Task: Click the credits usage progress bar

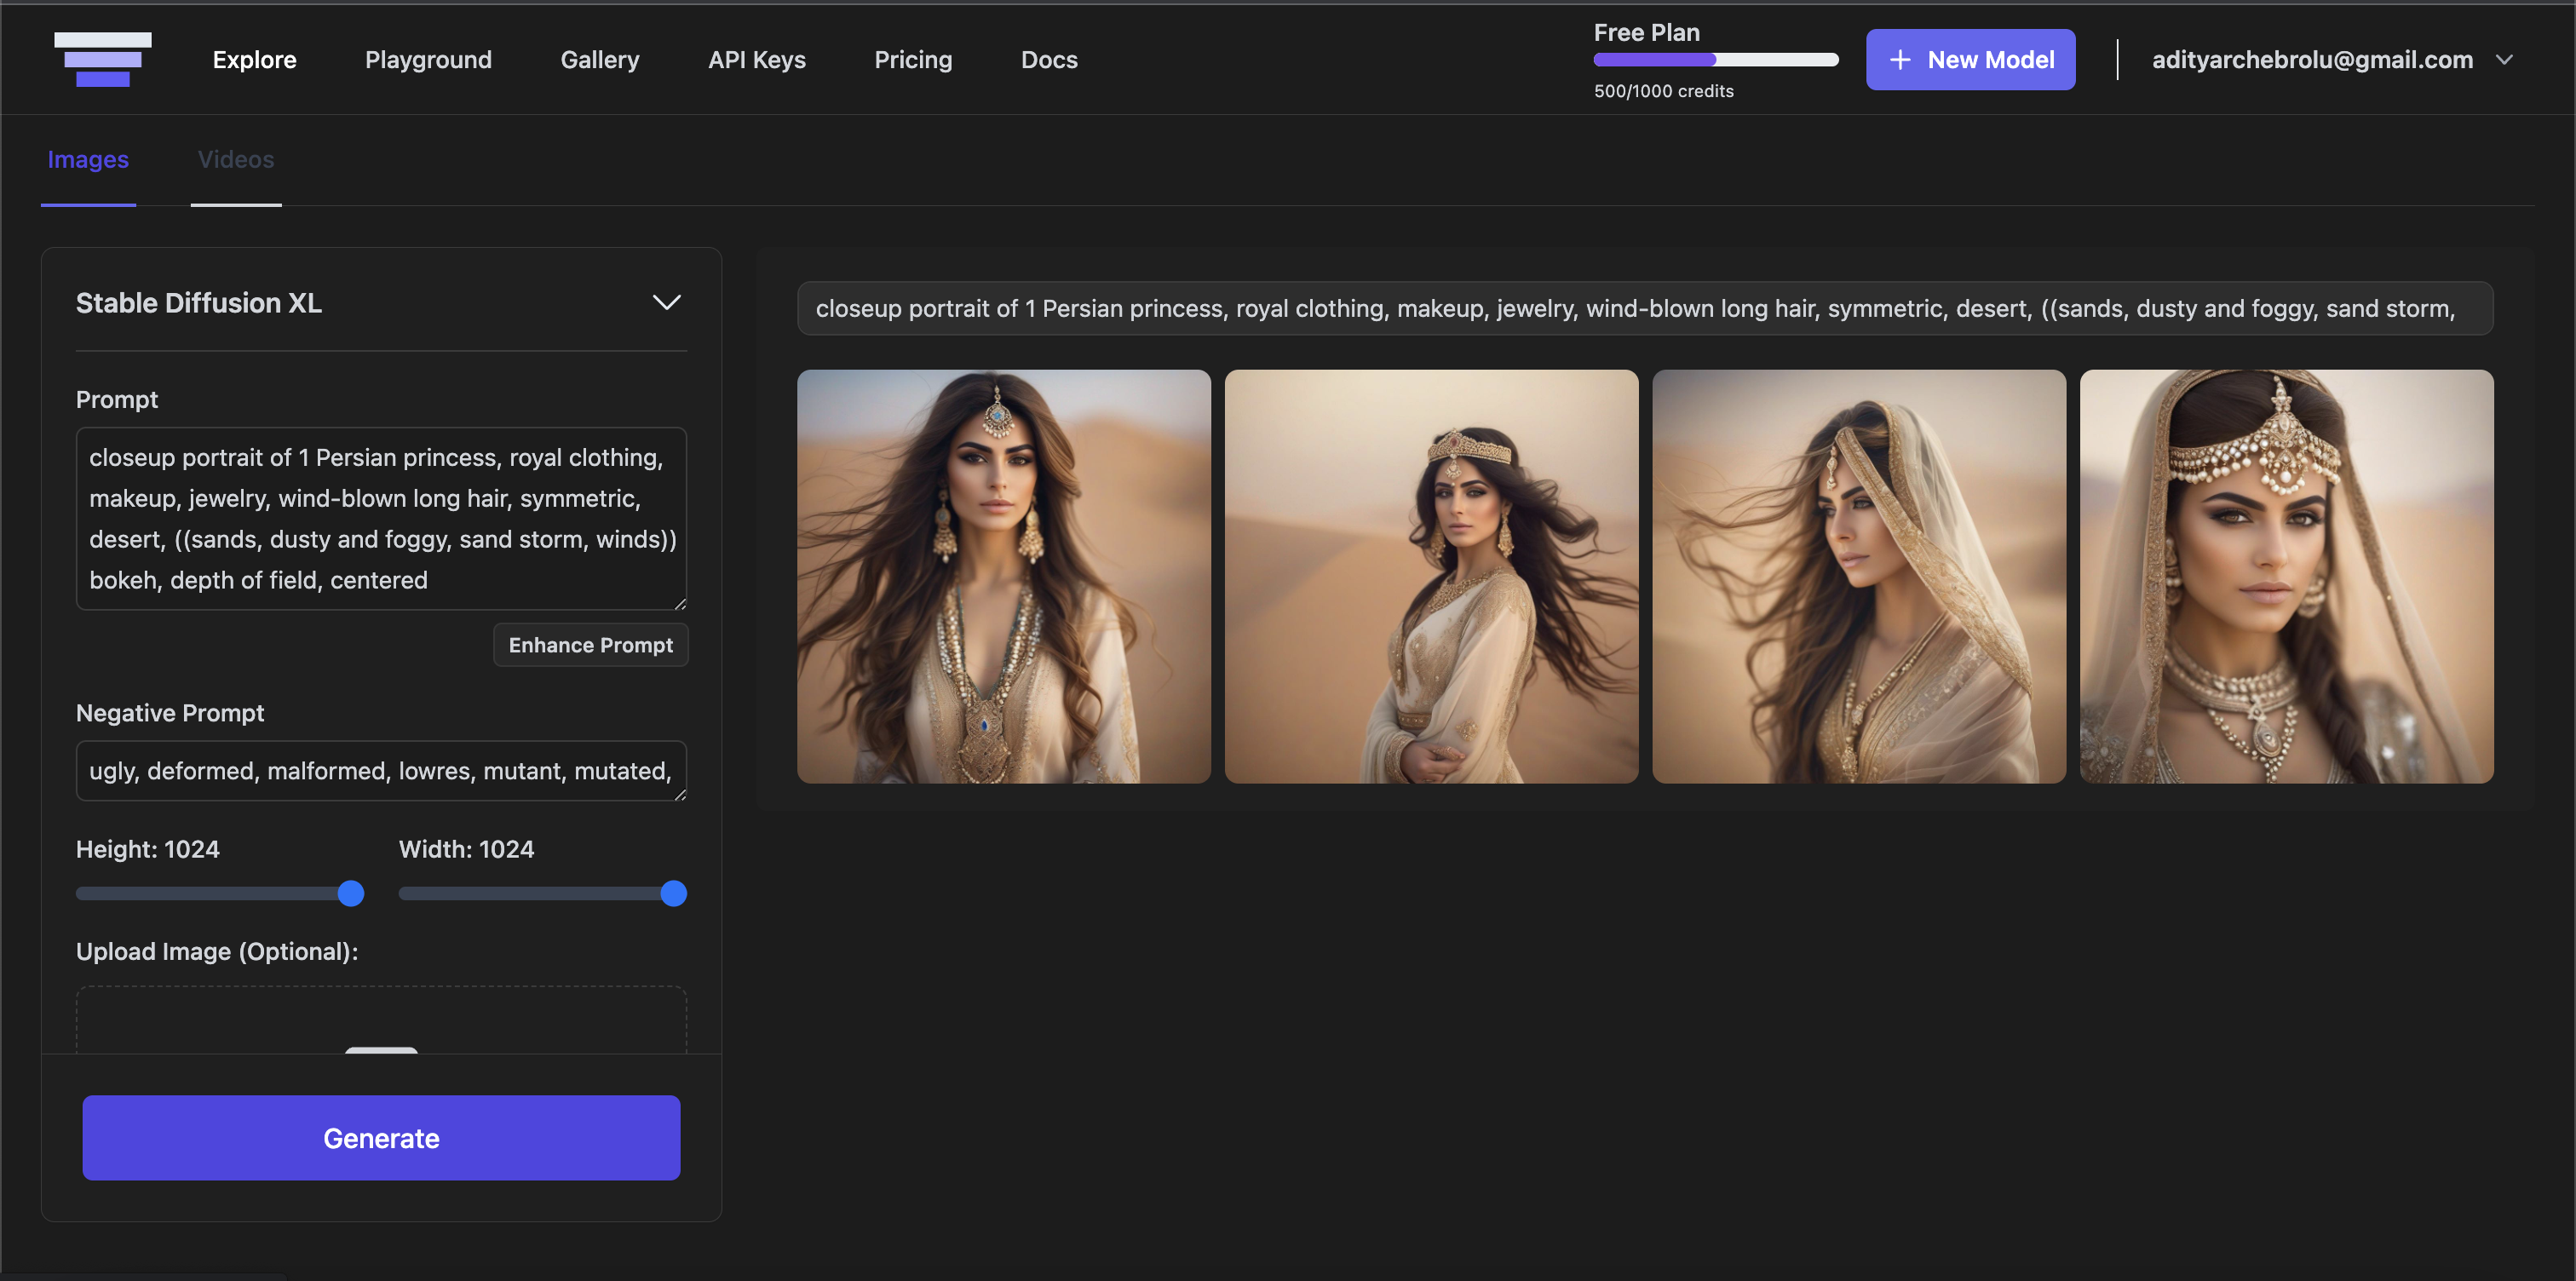Action: [1715, 60]
